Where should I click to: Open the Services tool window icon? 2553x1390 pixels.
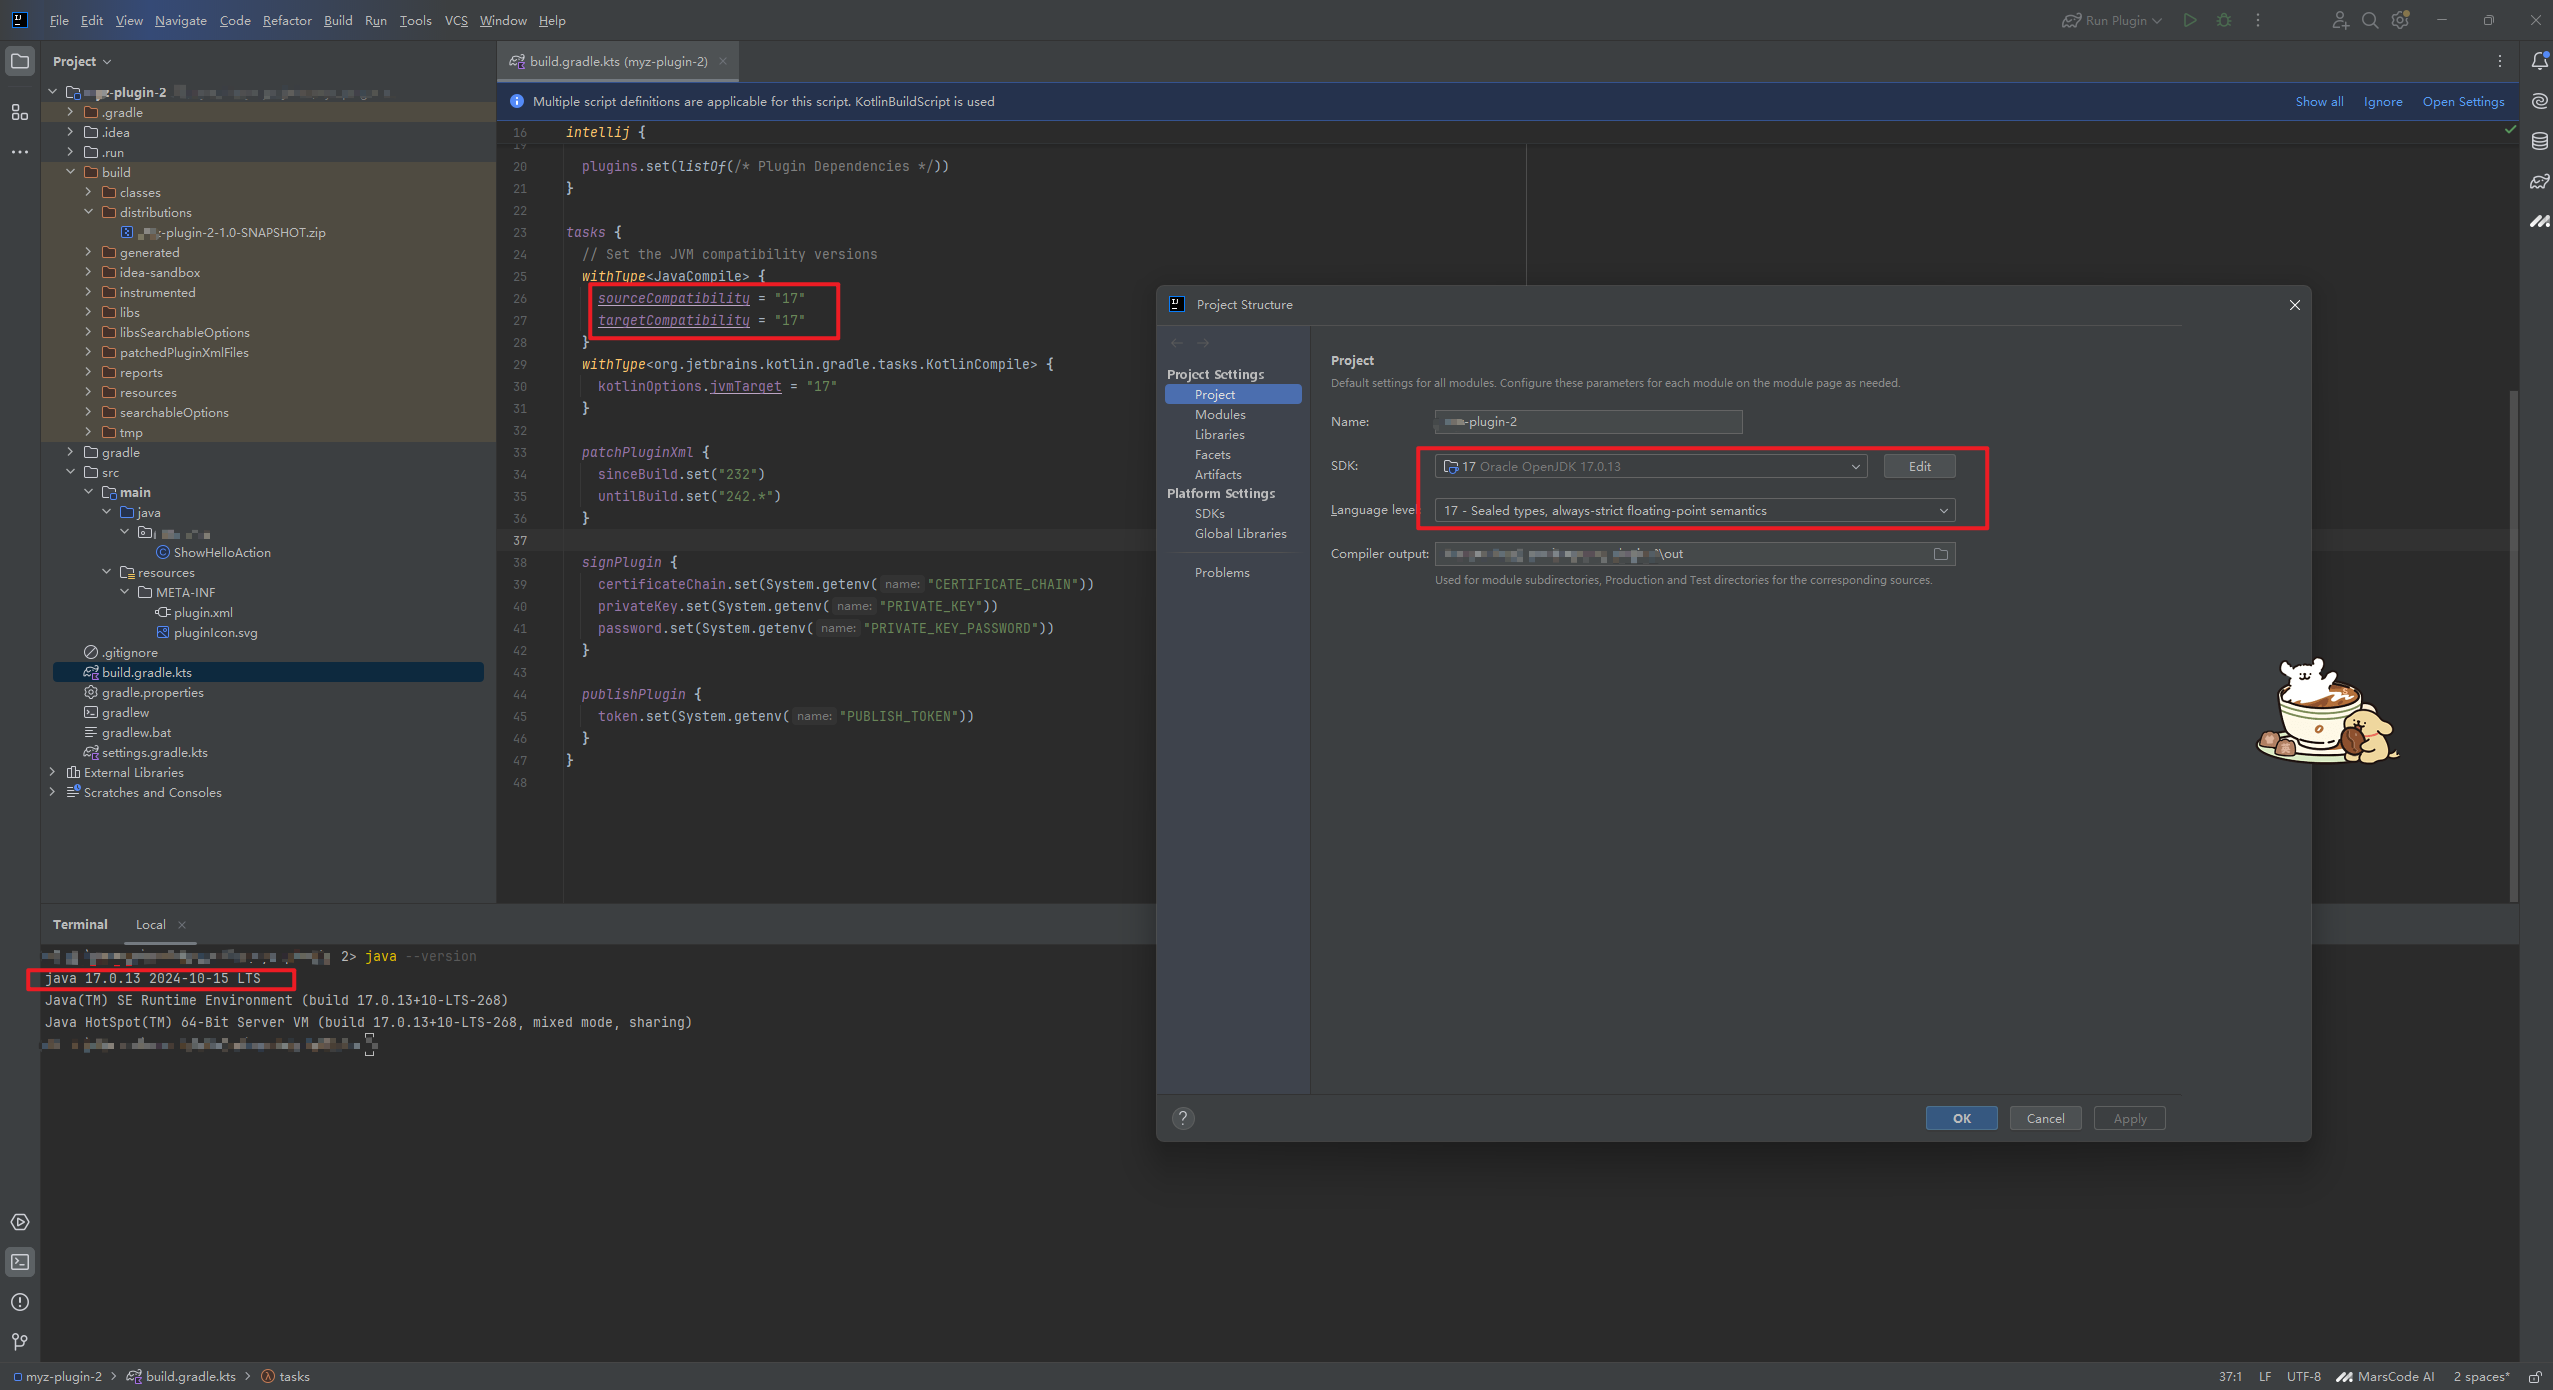[20, 1222]
